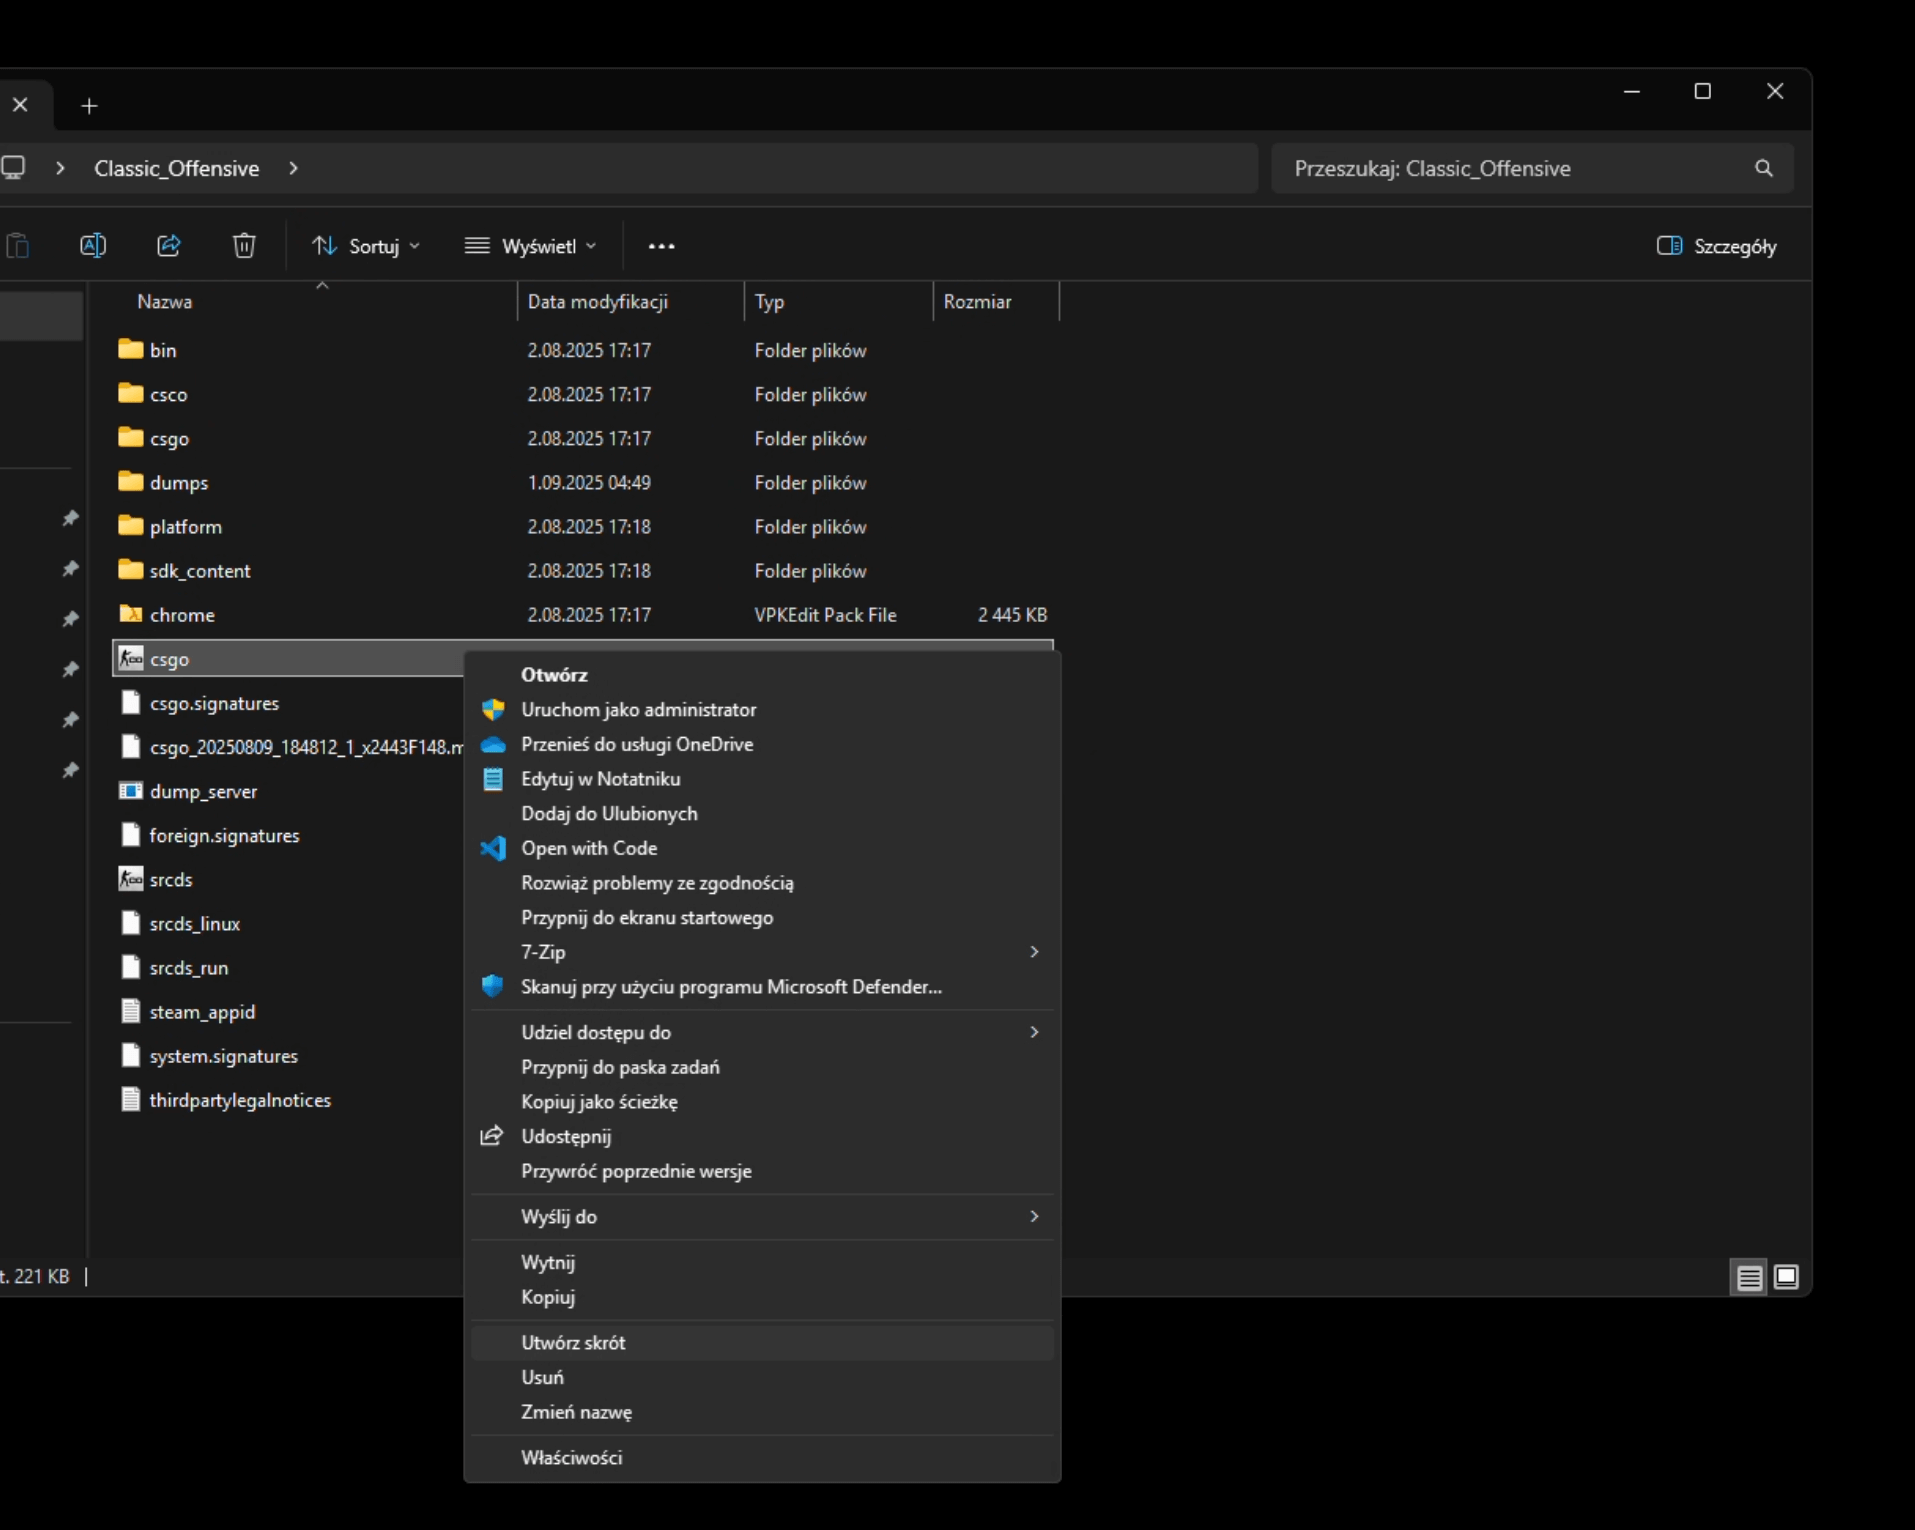
Task: Add a new tab with plus icon
Action: click(89, 106)
